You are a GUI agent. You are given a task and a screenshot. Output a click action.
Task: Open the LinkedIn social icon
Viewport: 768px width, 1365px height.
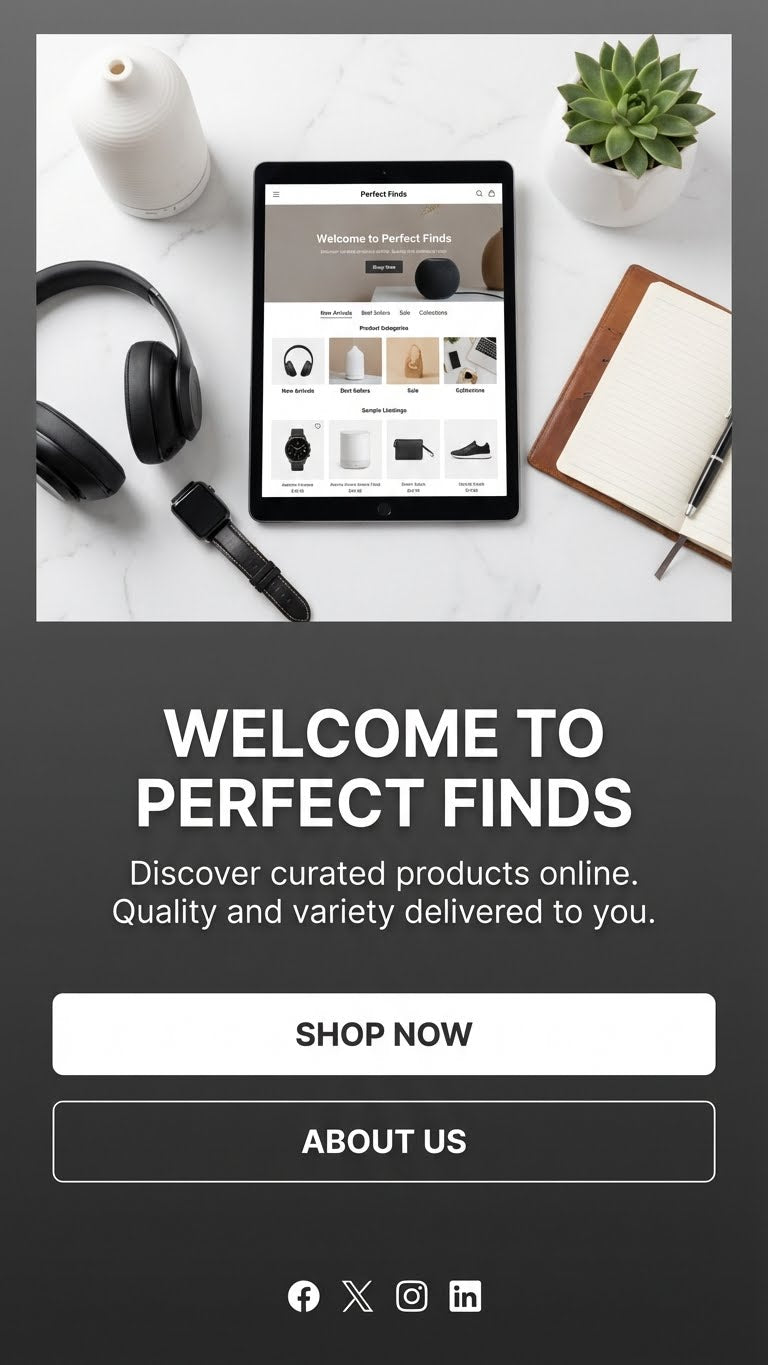tap(465, 1296)
